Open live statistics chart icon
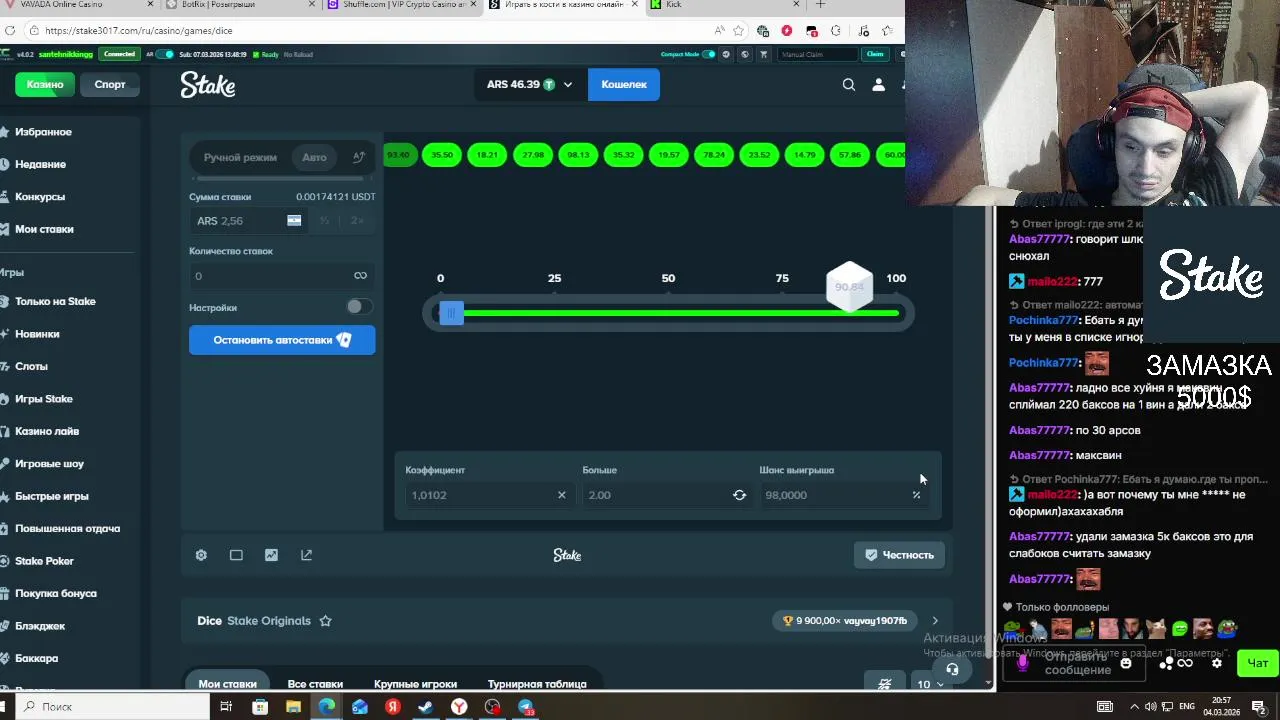Viewport: 1280px width, 720px height. (271, 555)
